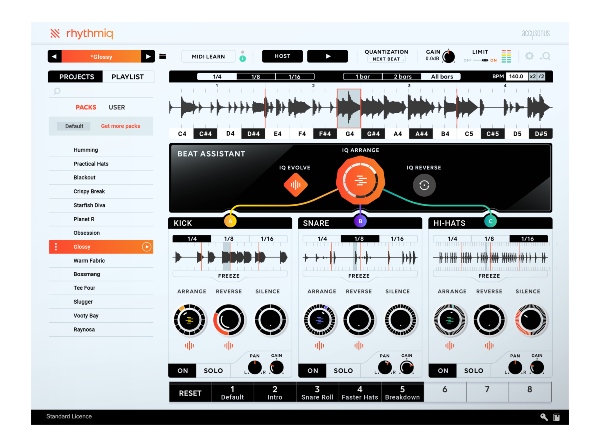The width and height of the screenshot is (600, 448).
Task: Click the MIDI Learn info indicator
Action: (x=243, y=58)
